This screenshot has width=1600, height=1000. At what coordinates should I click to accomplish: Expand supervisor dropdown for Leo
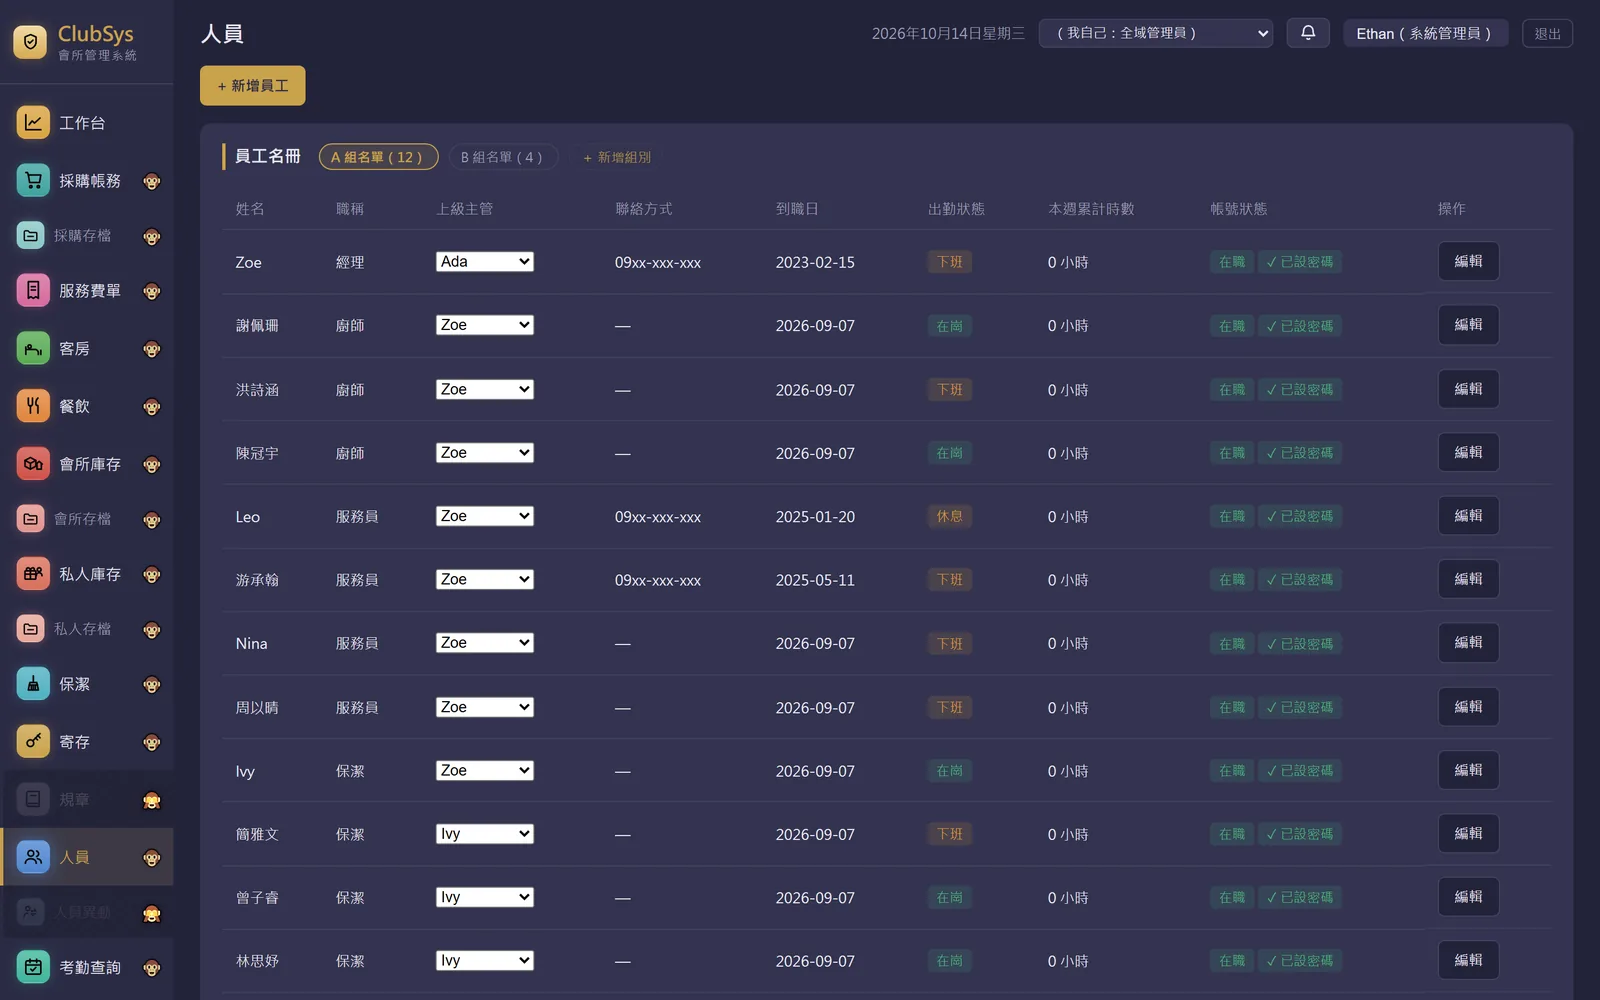pyautogui.click(x=485, y=516)
